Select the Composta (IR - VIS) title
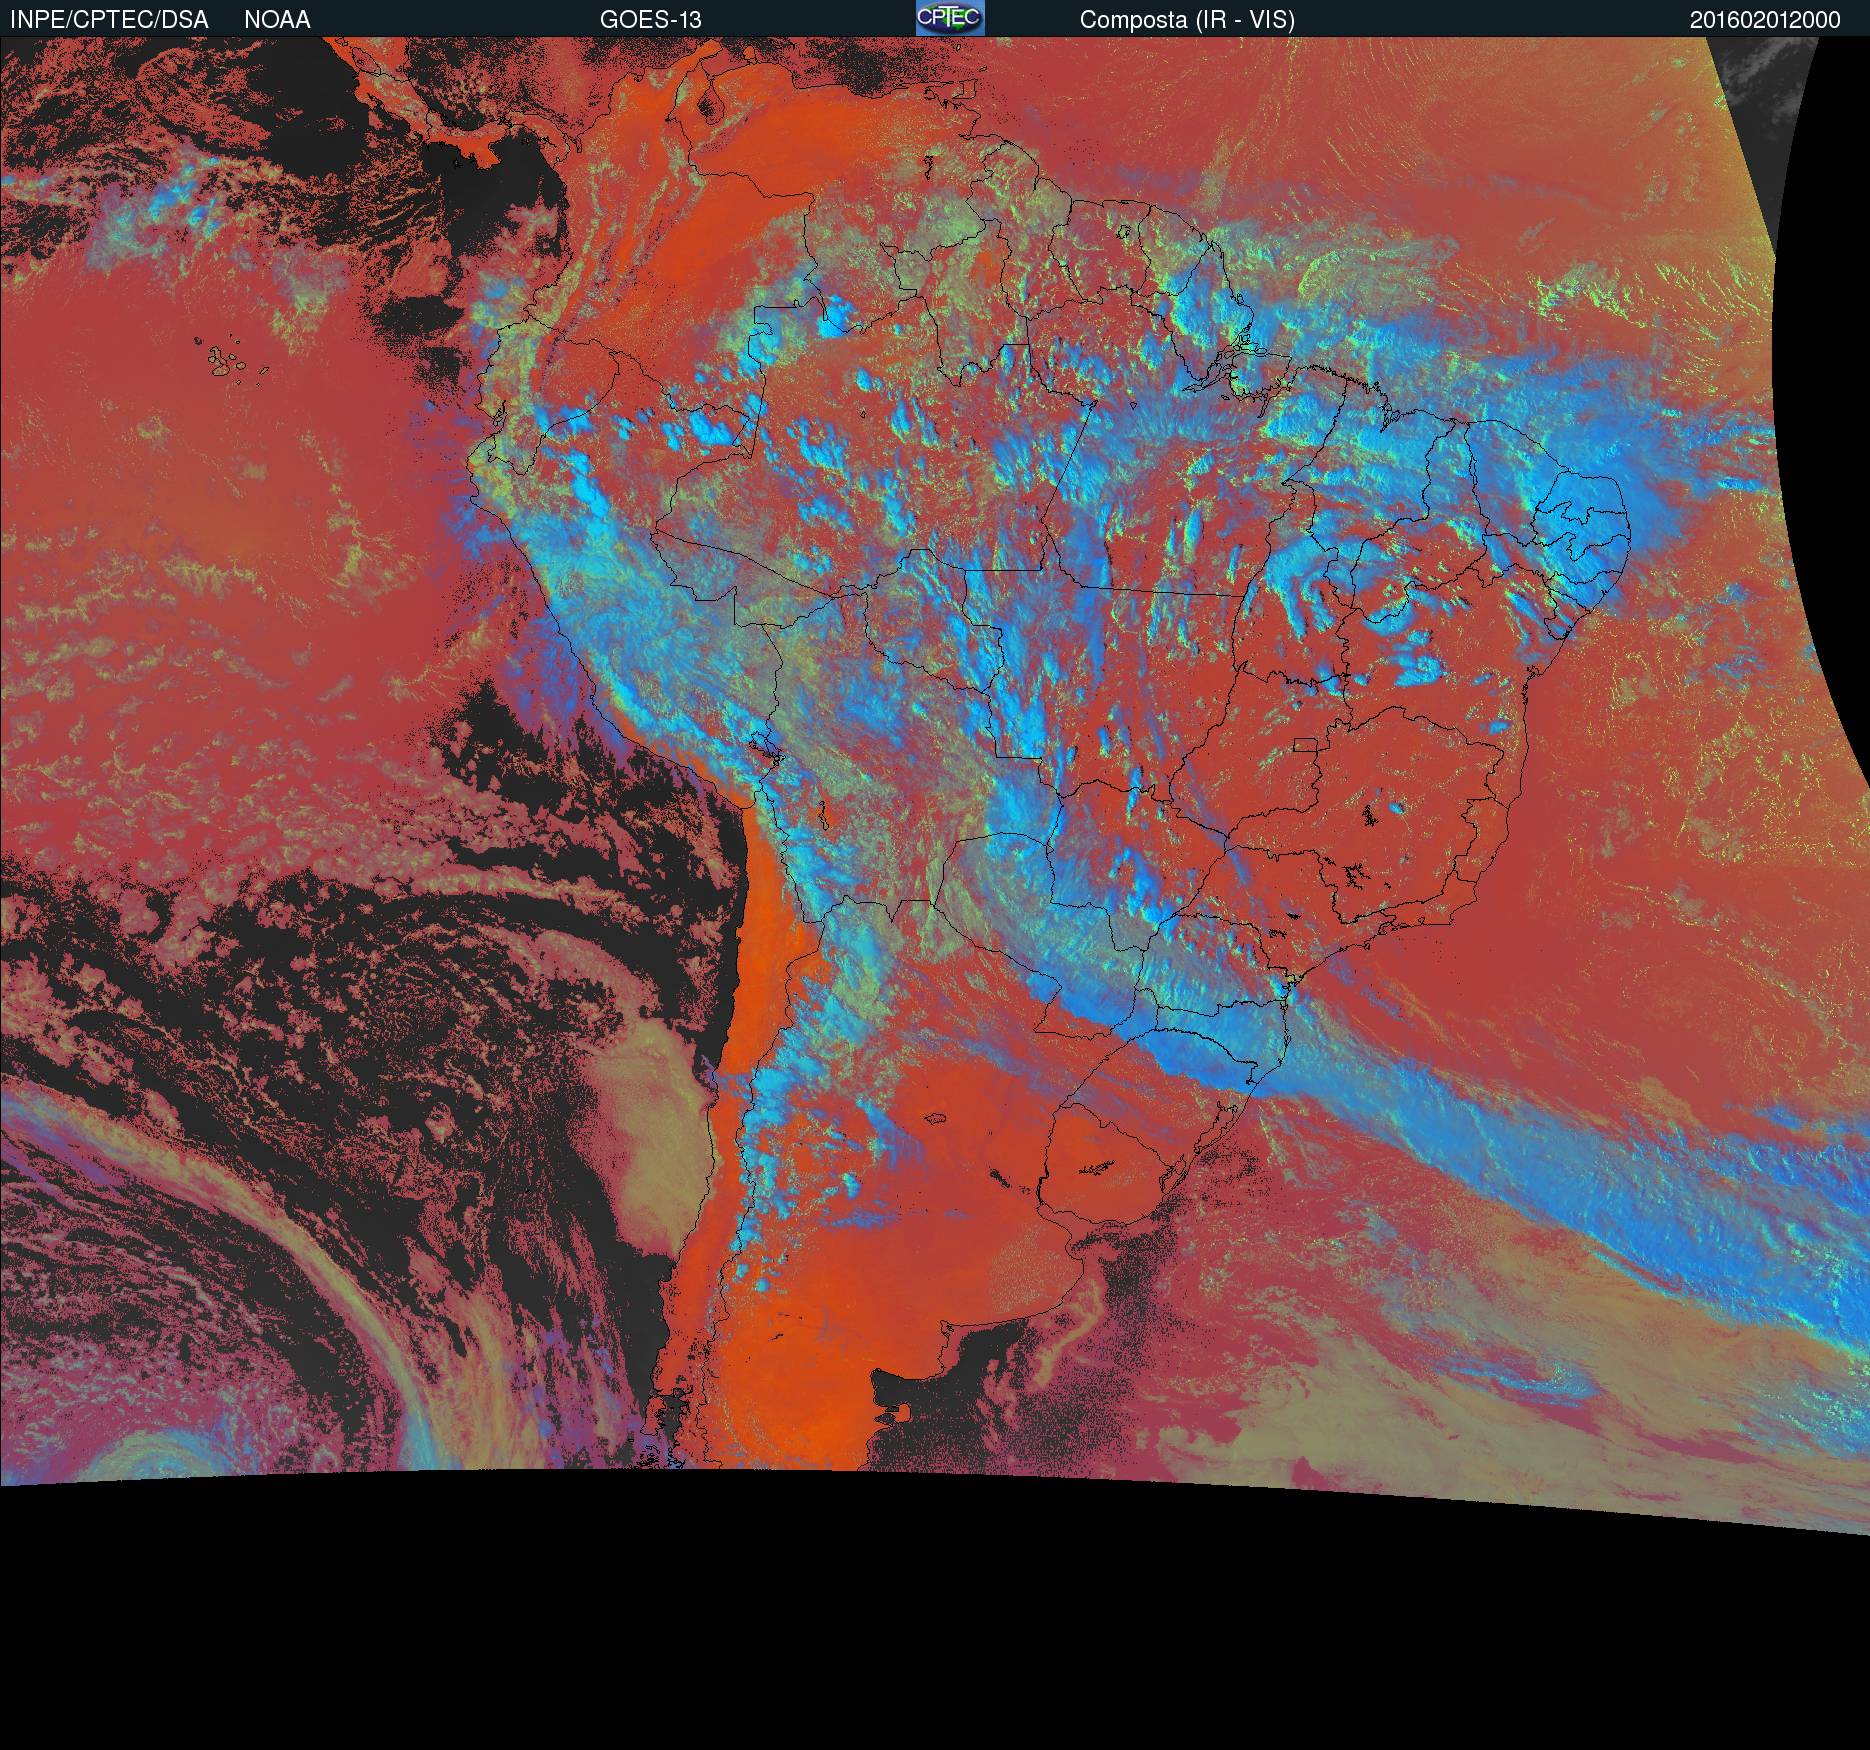The image size is (1870, 1750). 1187,20
